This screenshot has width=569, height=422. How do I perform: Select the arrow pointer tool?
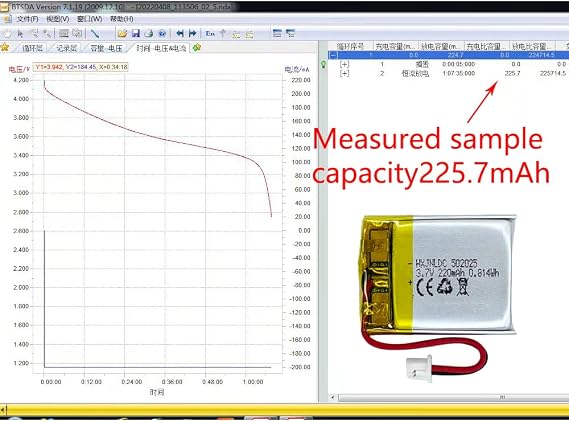pyautogui.click(x=20, y=33)
